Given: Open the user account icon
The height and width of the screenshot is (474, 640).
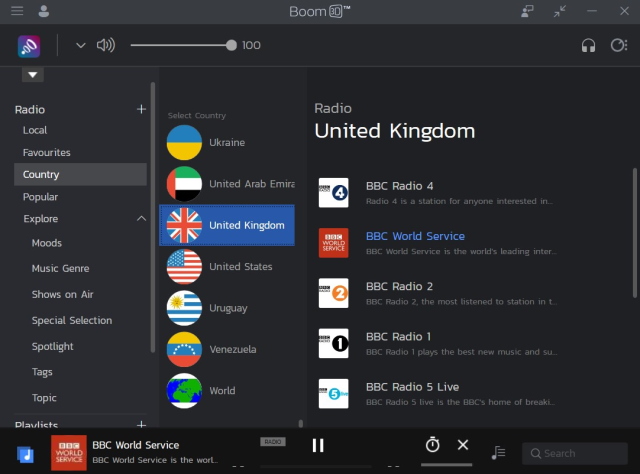Looking at the screenshot, I should pos(44,11).
